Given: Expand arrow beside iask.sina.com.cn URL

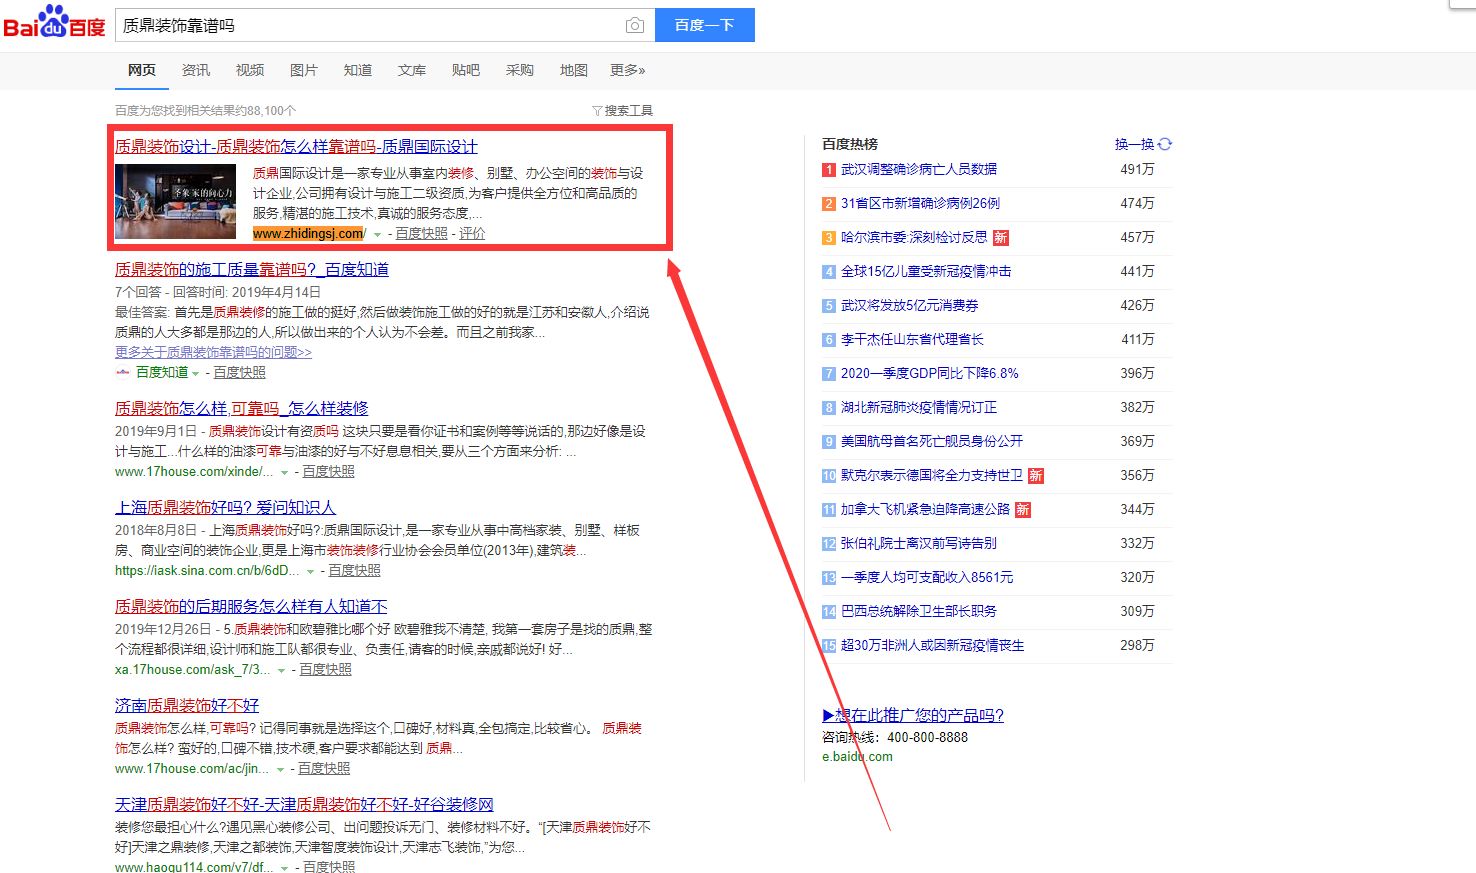Looking at the screenshot, I should 310,572.
